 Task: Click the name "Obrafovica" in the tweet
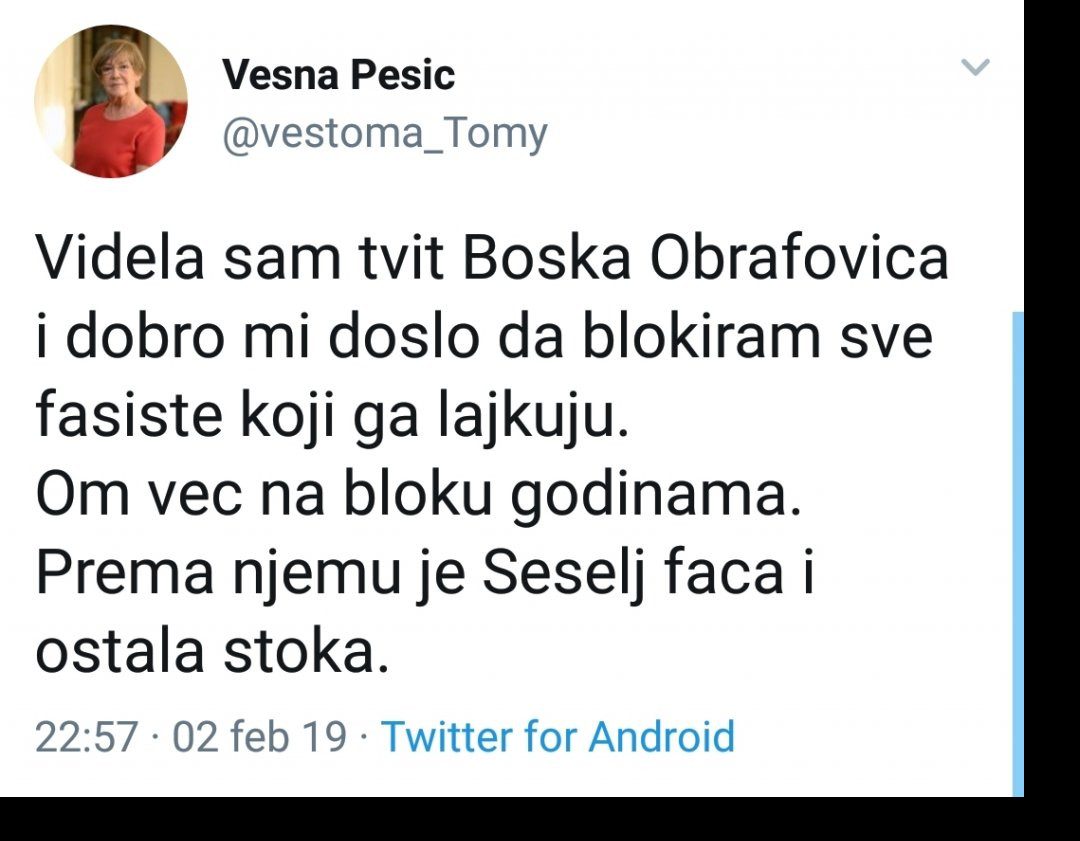[x=799, y=259]
